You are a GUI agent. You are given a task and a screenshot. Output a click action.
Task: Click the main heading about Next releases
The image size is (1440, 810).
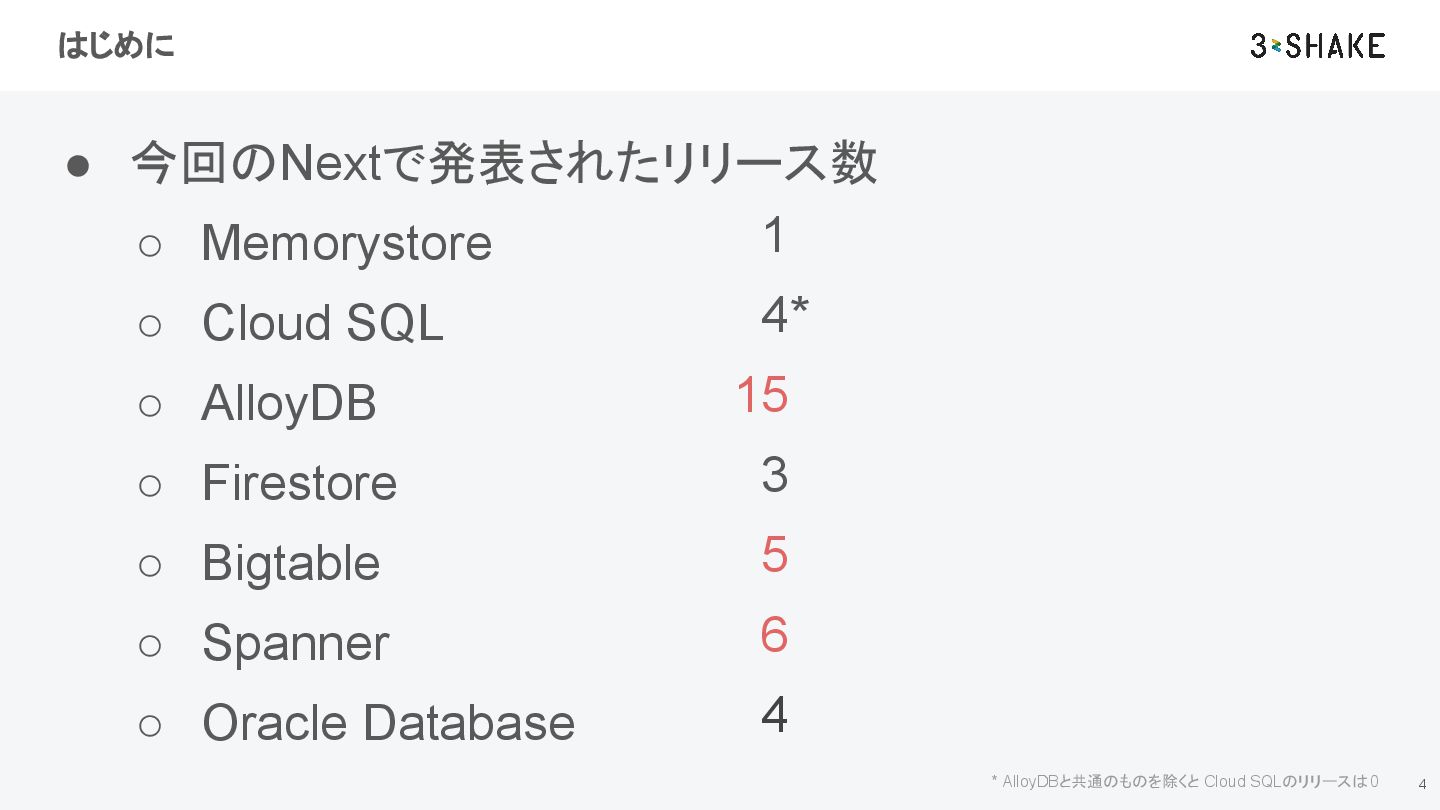click(504, 163)
